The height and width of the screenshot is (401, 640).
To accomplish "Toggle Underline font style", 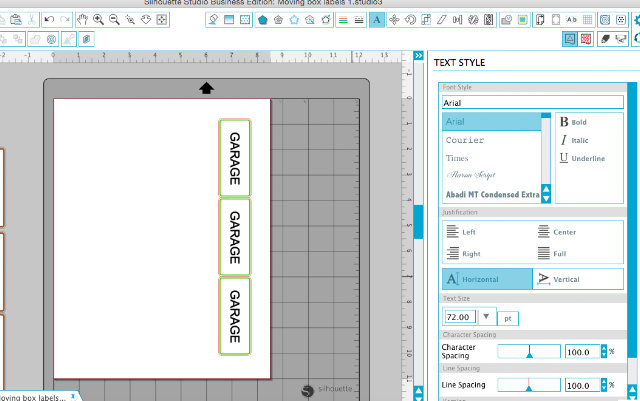I will (x=582, y=158).
